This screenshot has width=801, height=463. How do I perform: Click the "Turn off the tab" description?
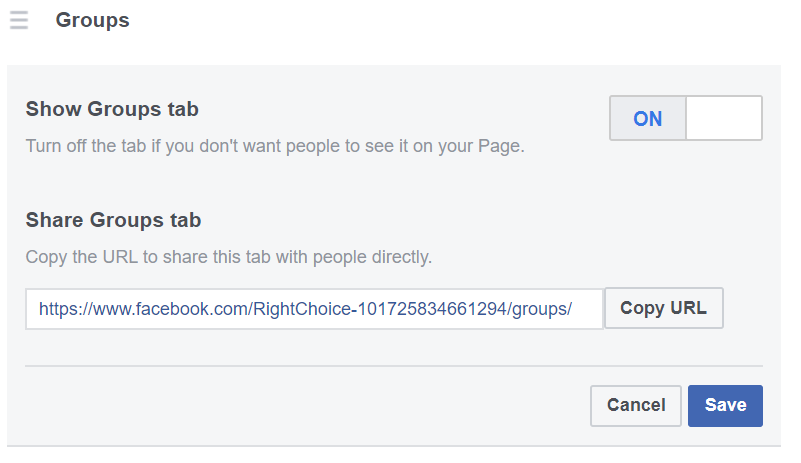coord(275,146)
